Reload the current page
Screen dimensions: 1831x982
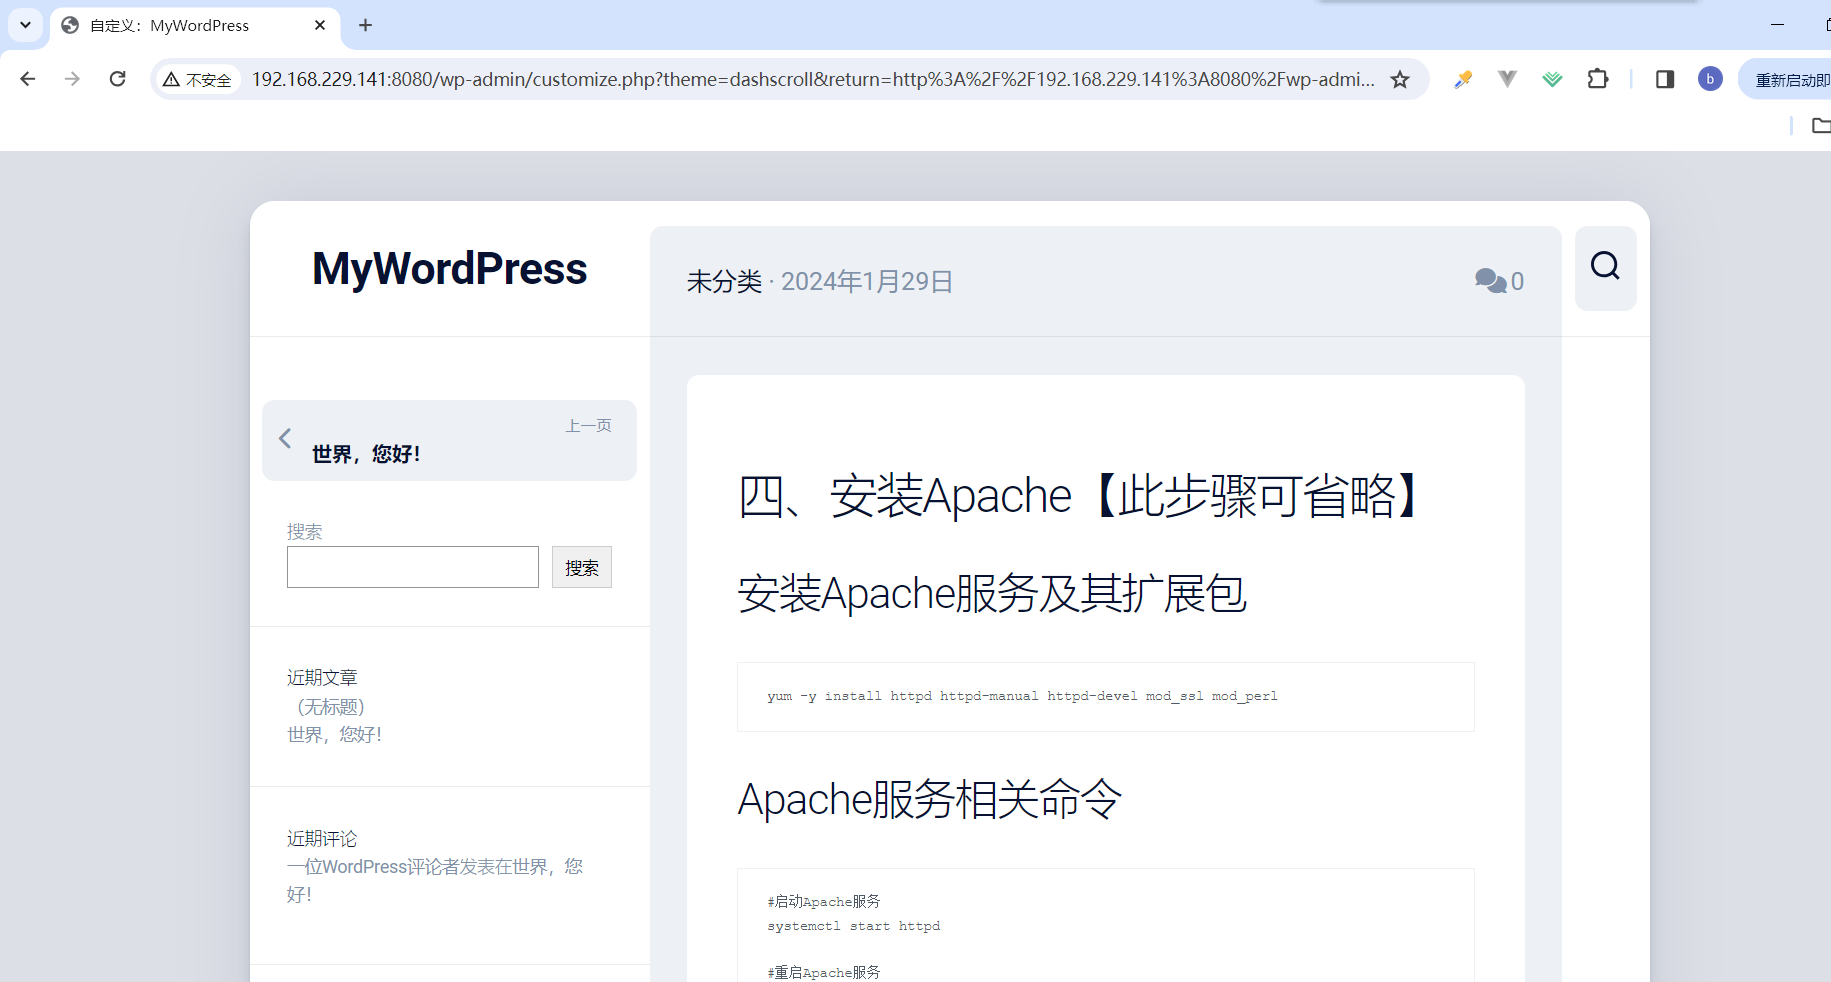[117, 79]
